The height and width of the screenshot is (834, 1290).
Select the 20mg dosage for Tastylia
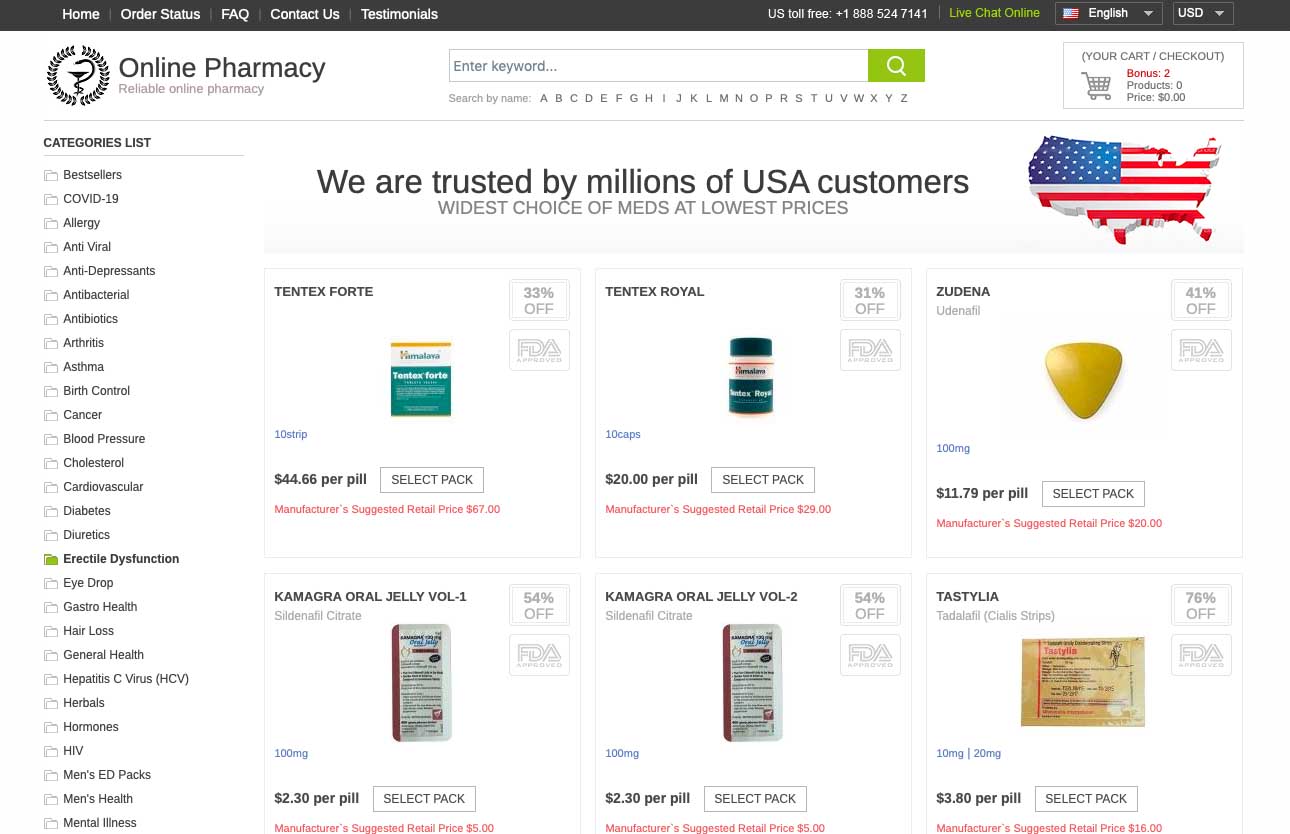tap(987, 753)
